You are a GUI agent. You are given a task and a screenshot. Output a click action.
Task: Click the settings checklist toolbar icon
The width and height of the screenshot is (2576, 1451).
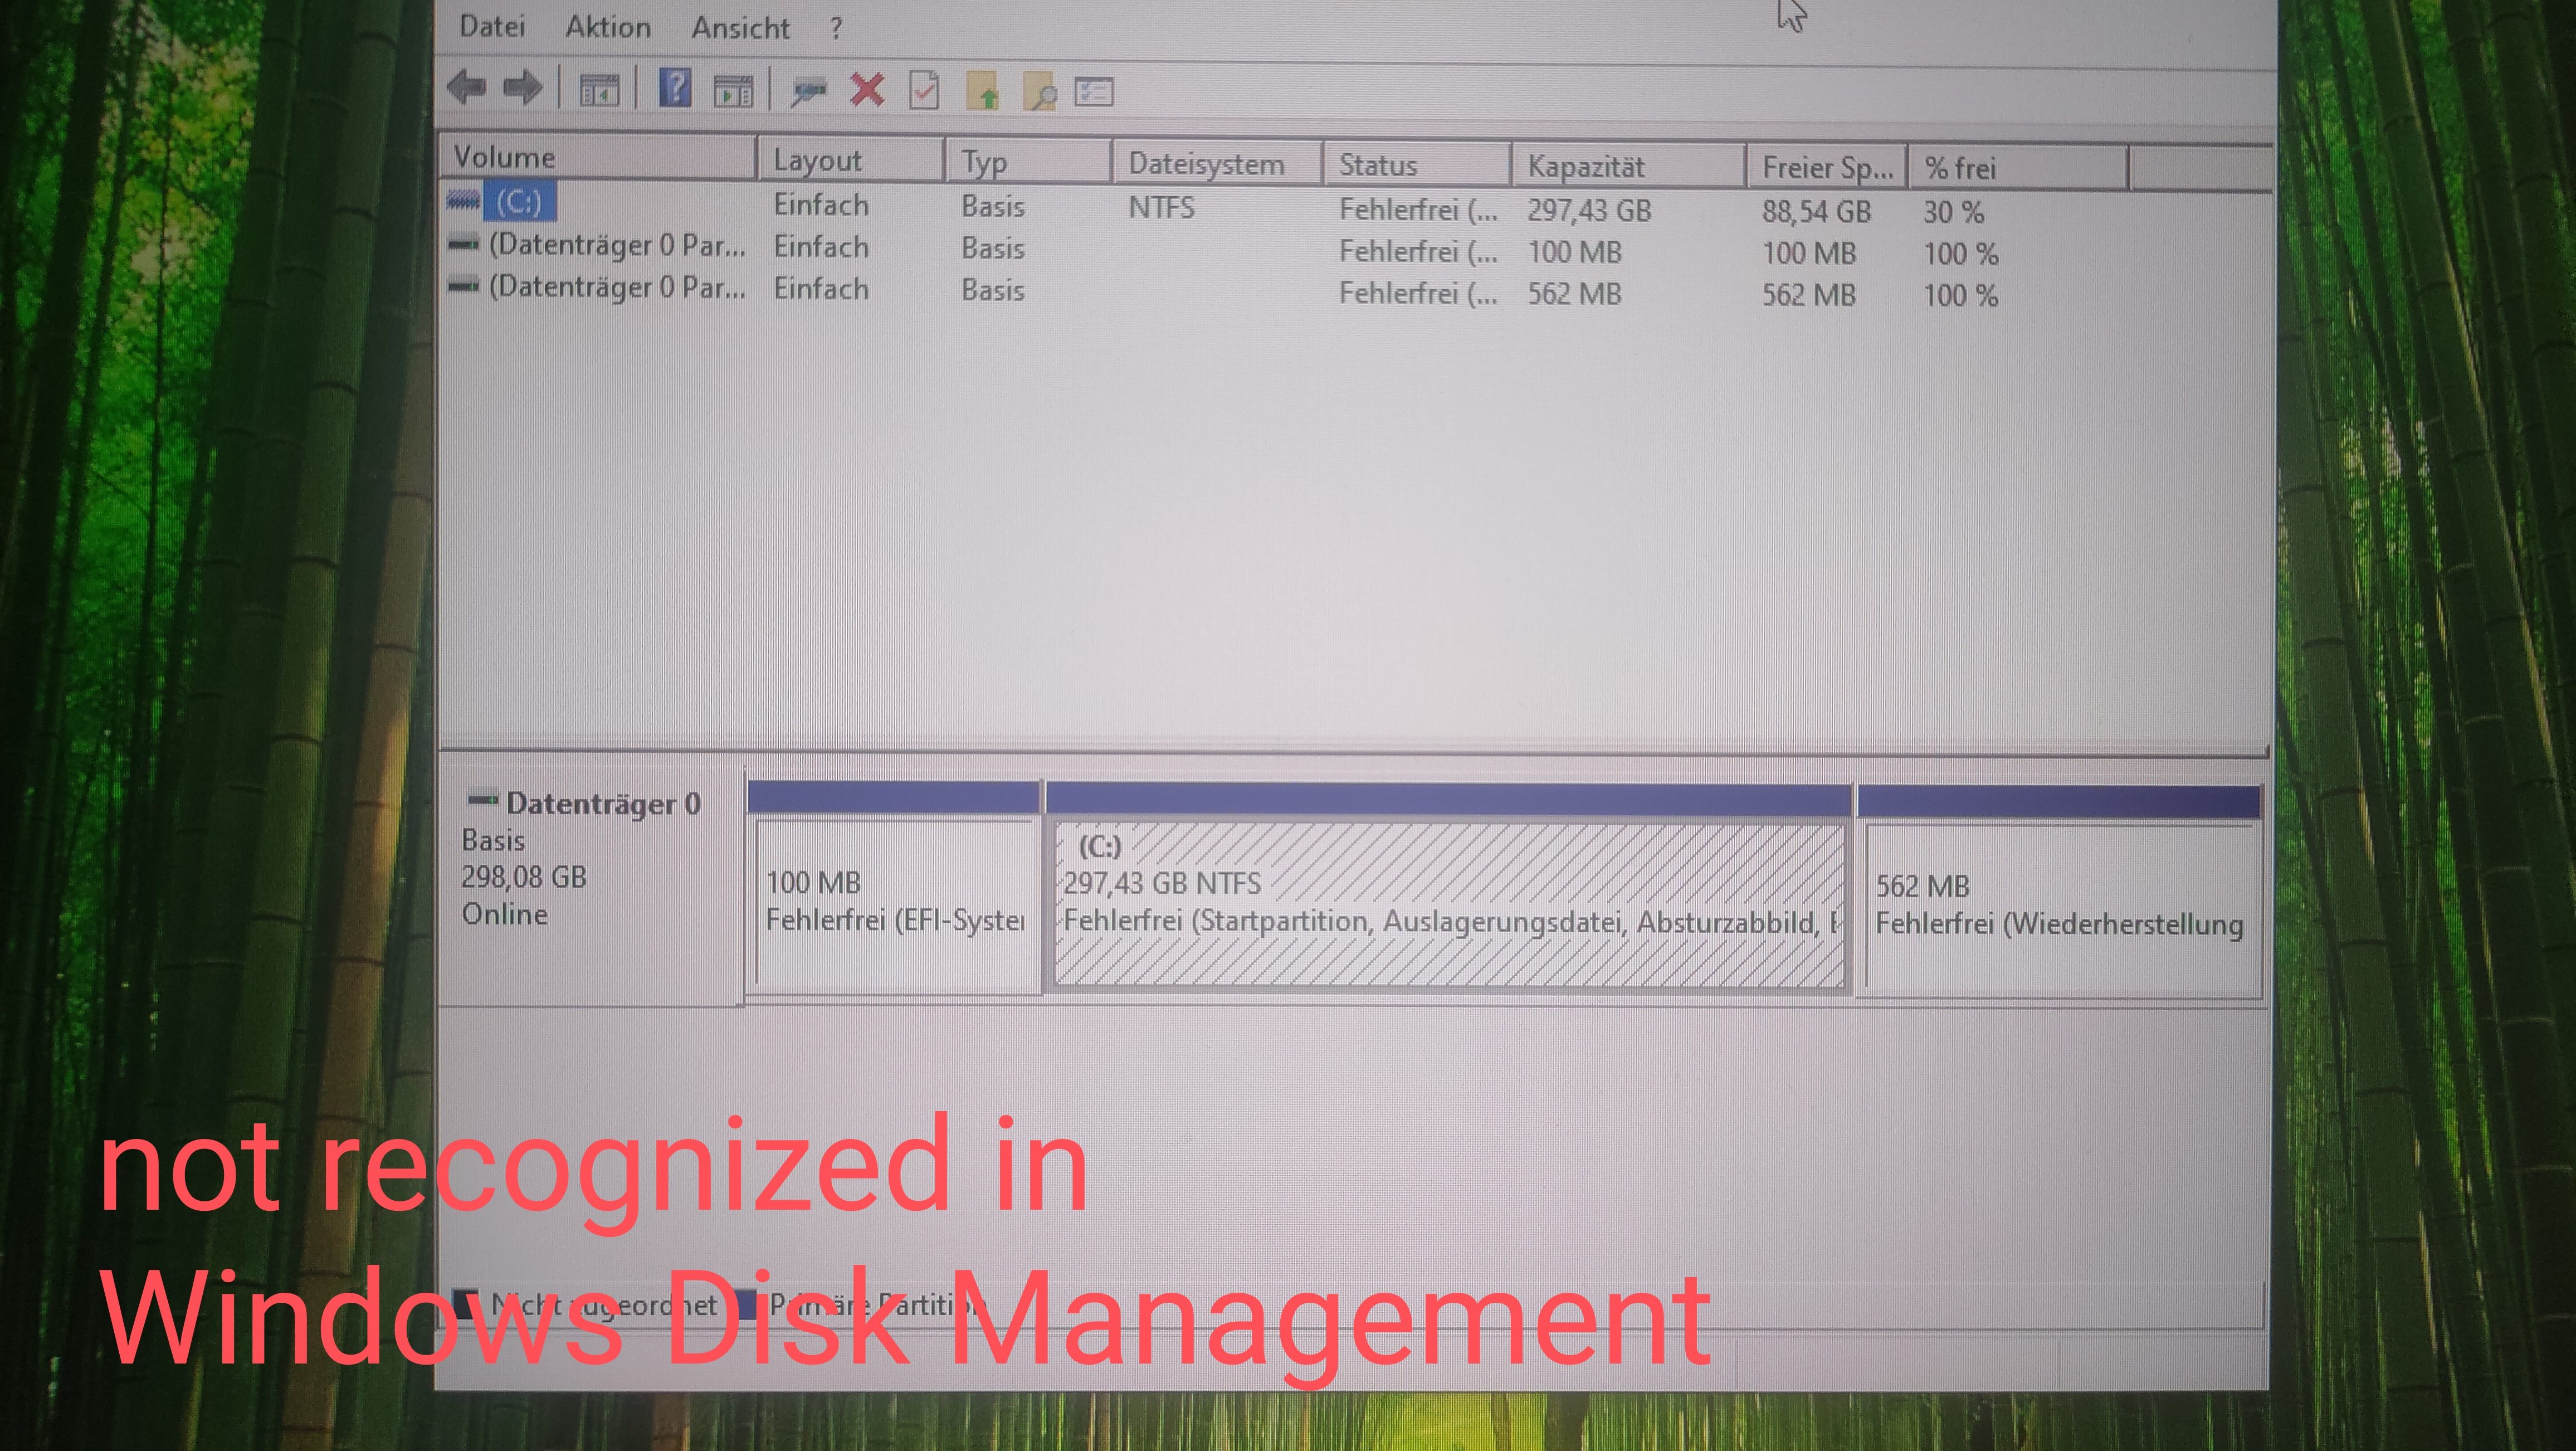pyautogui.click(x=1093, y=93)
